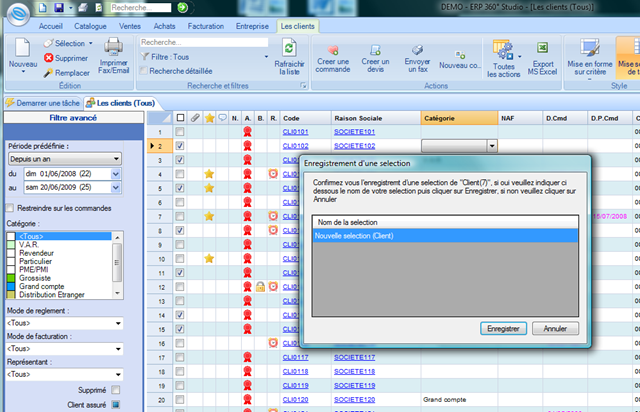Click Créer un devis icon
This screenshot has width=640, height=412.
click(375, 50)
